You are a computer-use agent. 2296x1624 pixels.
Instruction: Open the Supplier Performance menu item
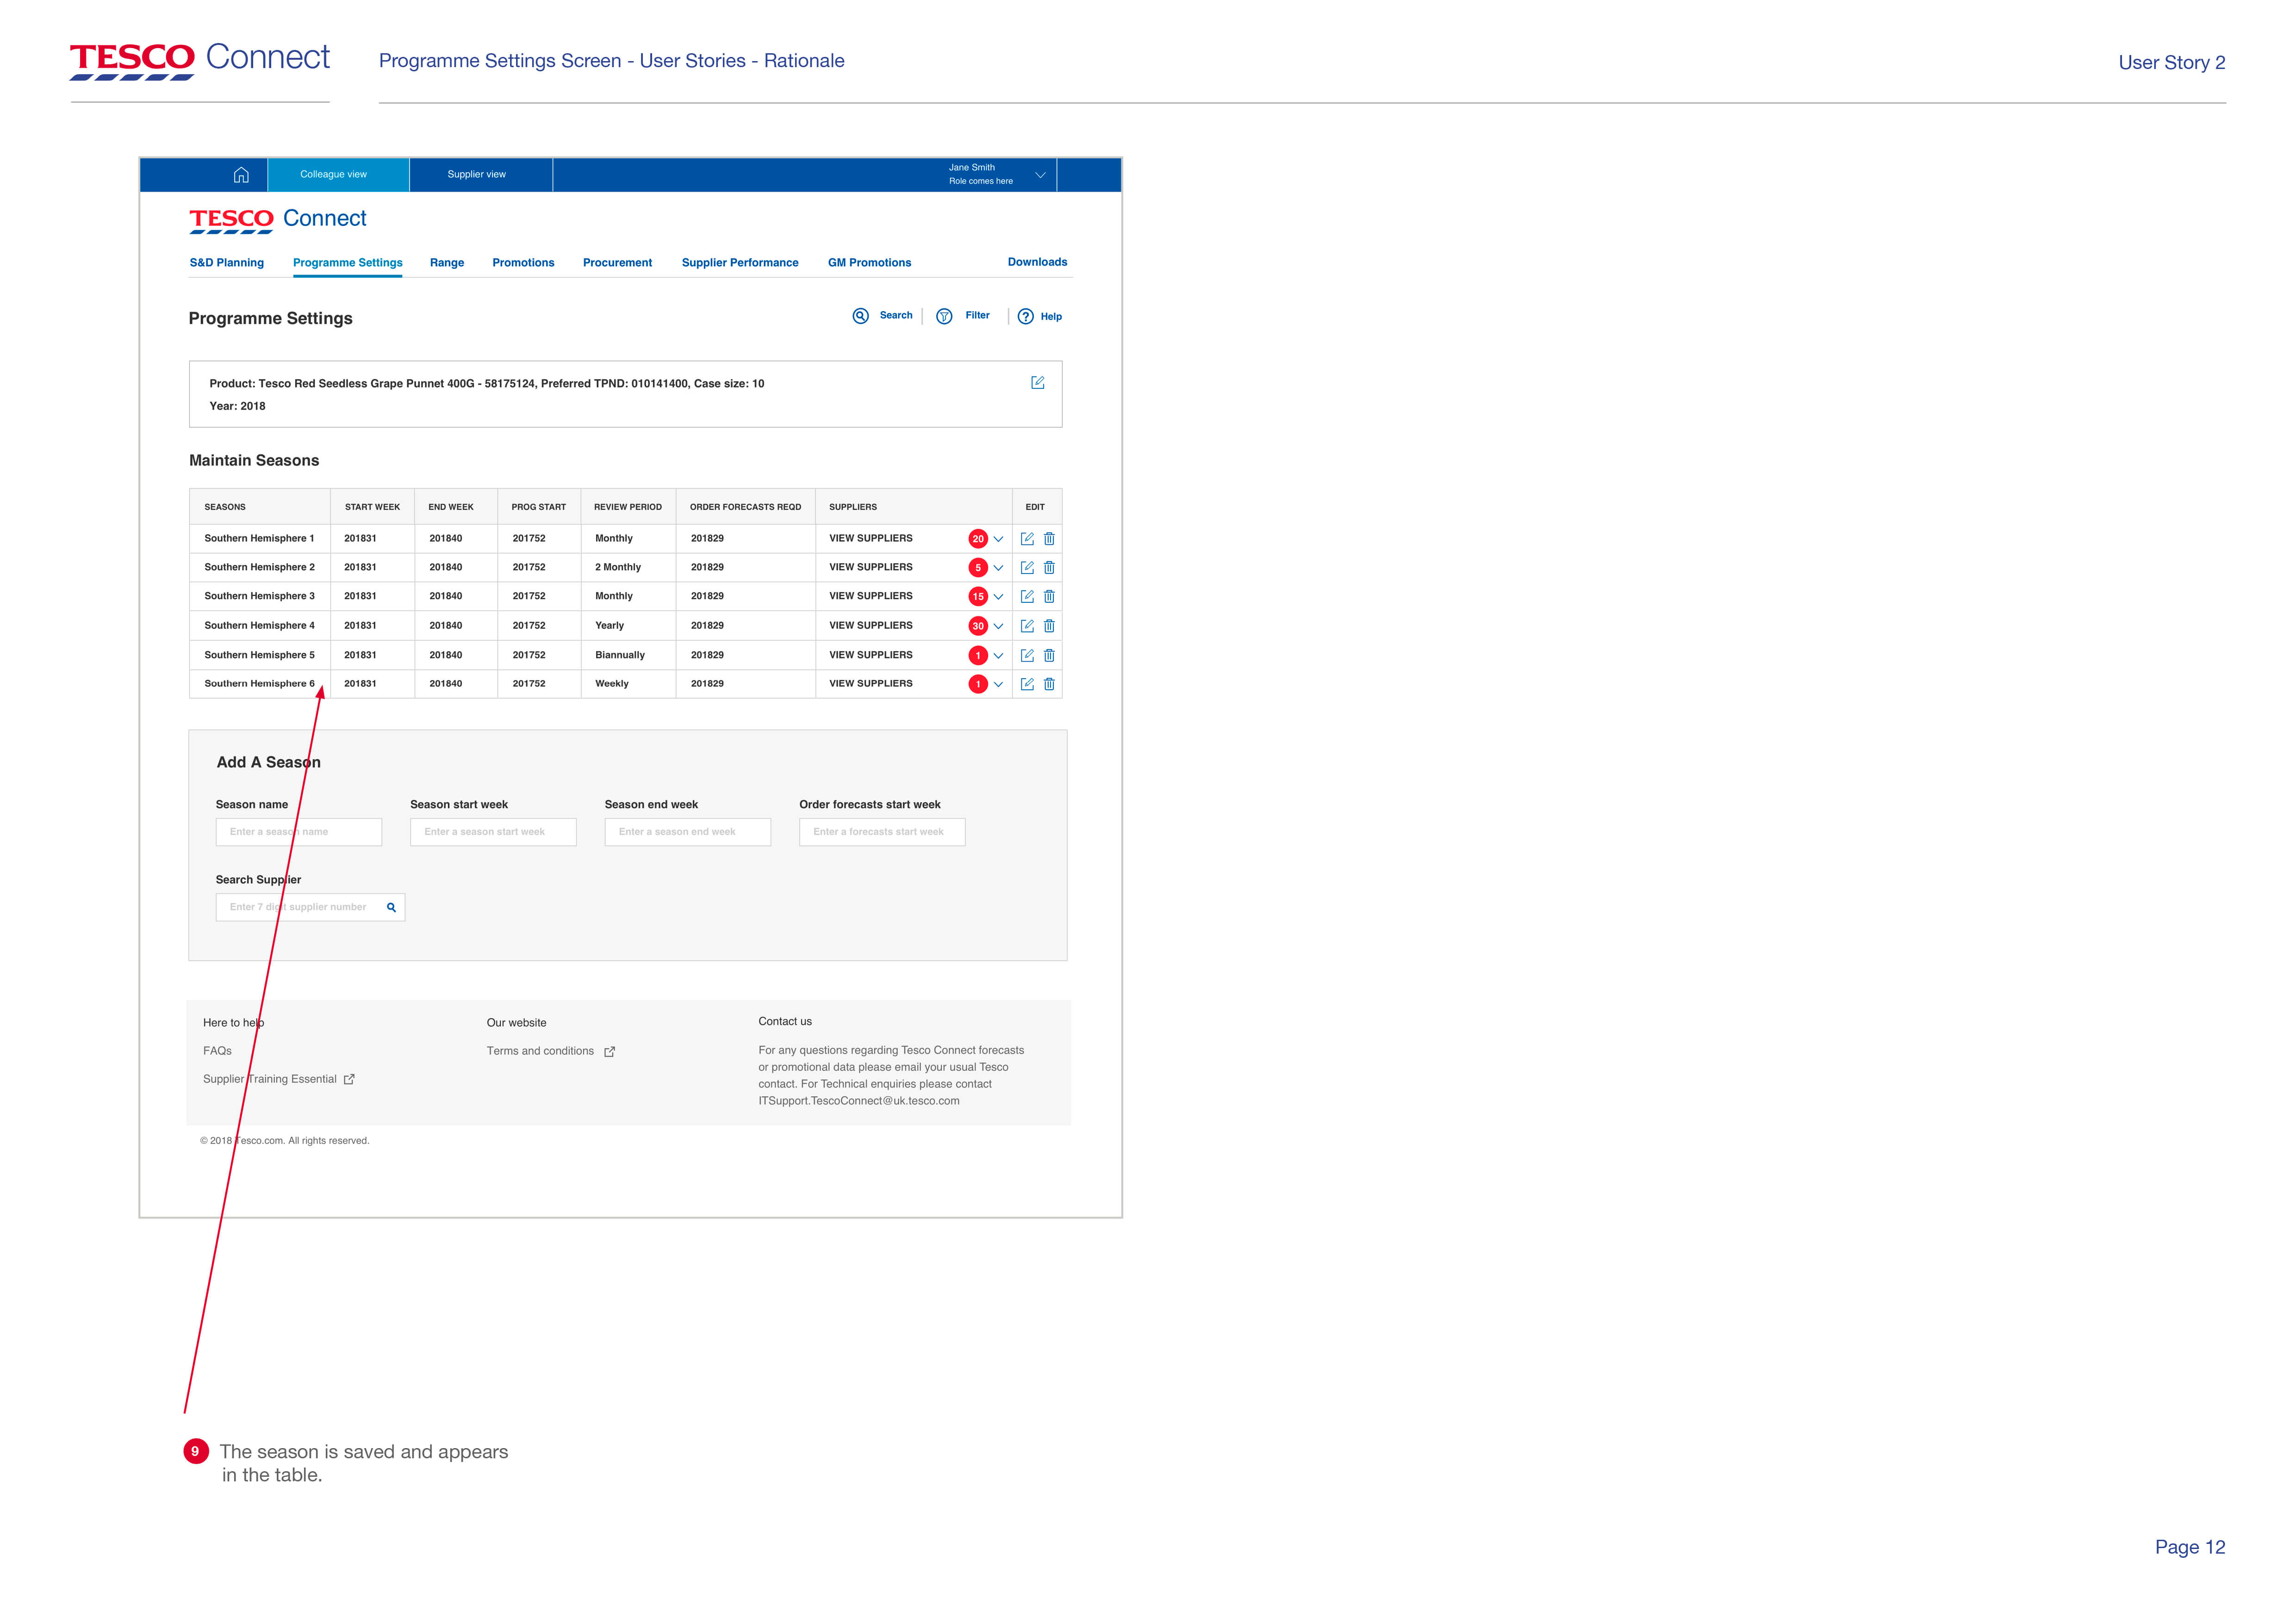(740, 263)
